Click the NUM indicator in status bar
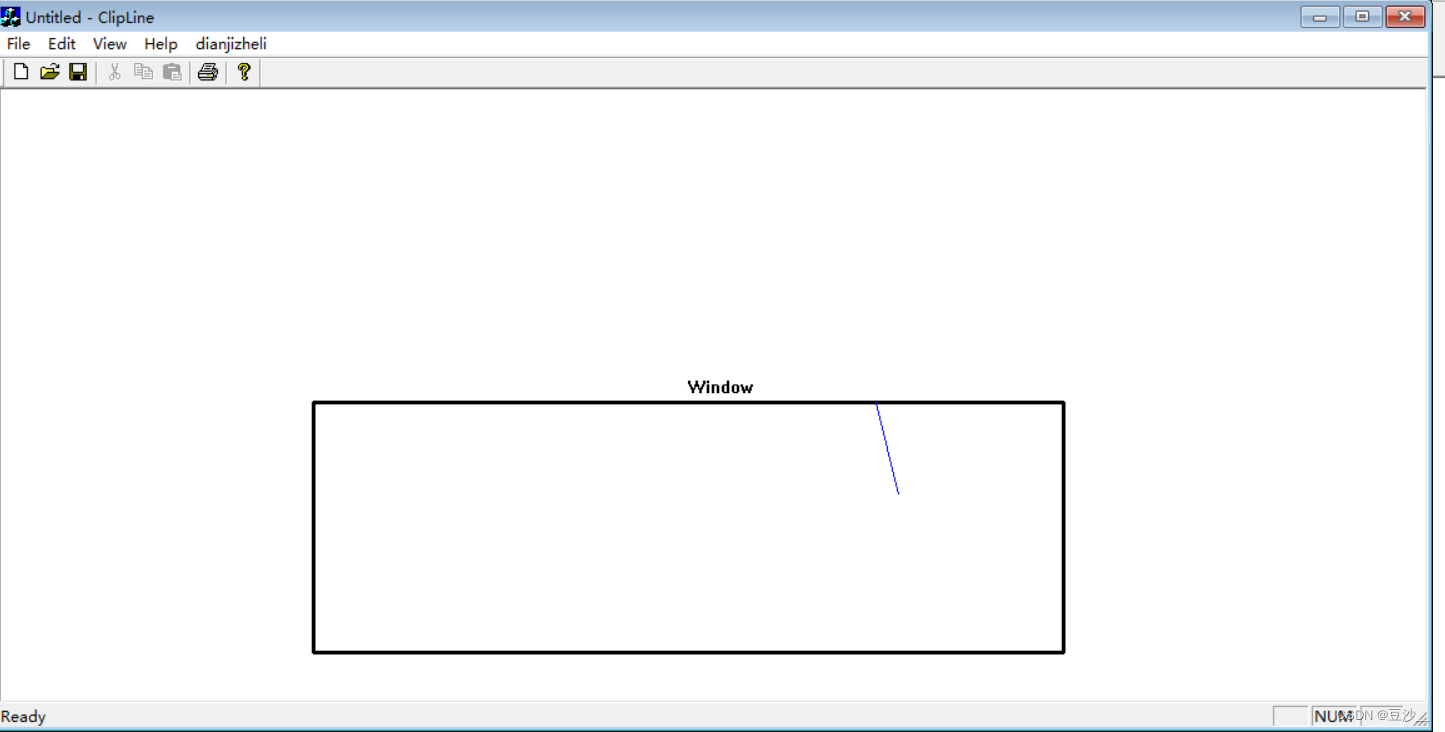The height and width of the screenshot is (732, 1445). point(1333,716)
